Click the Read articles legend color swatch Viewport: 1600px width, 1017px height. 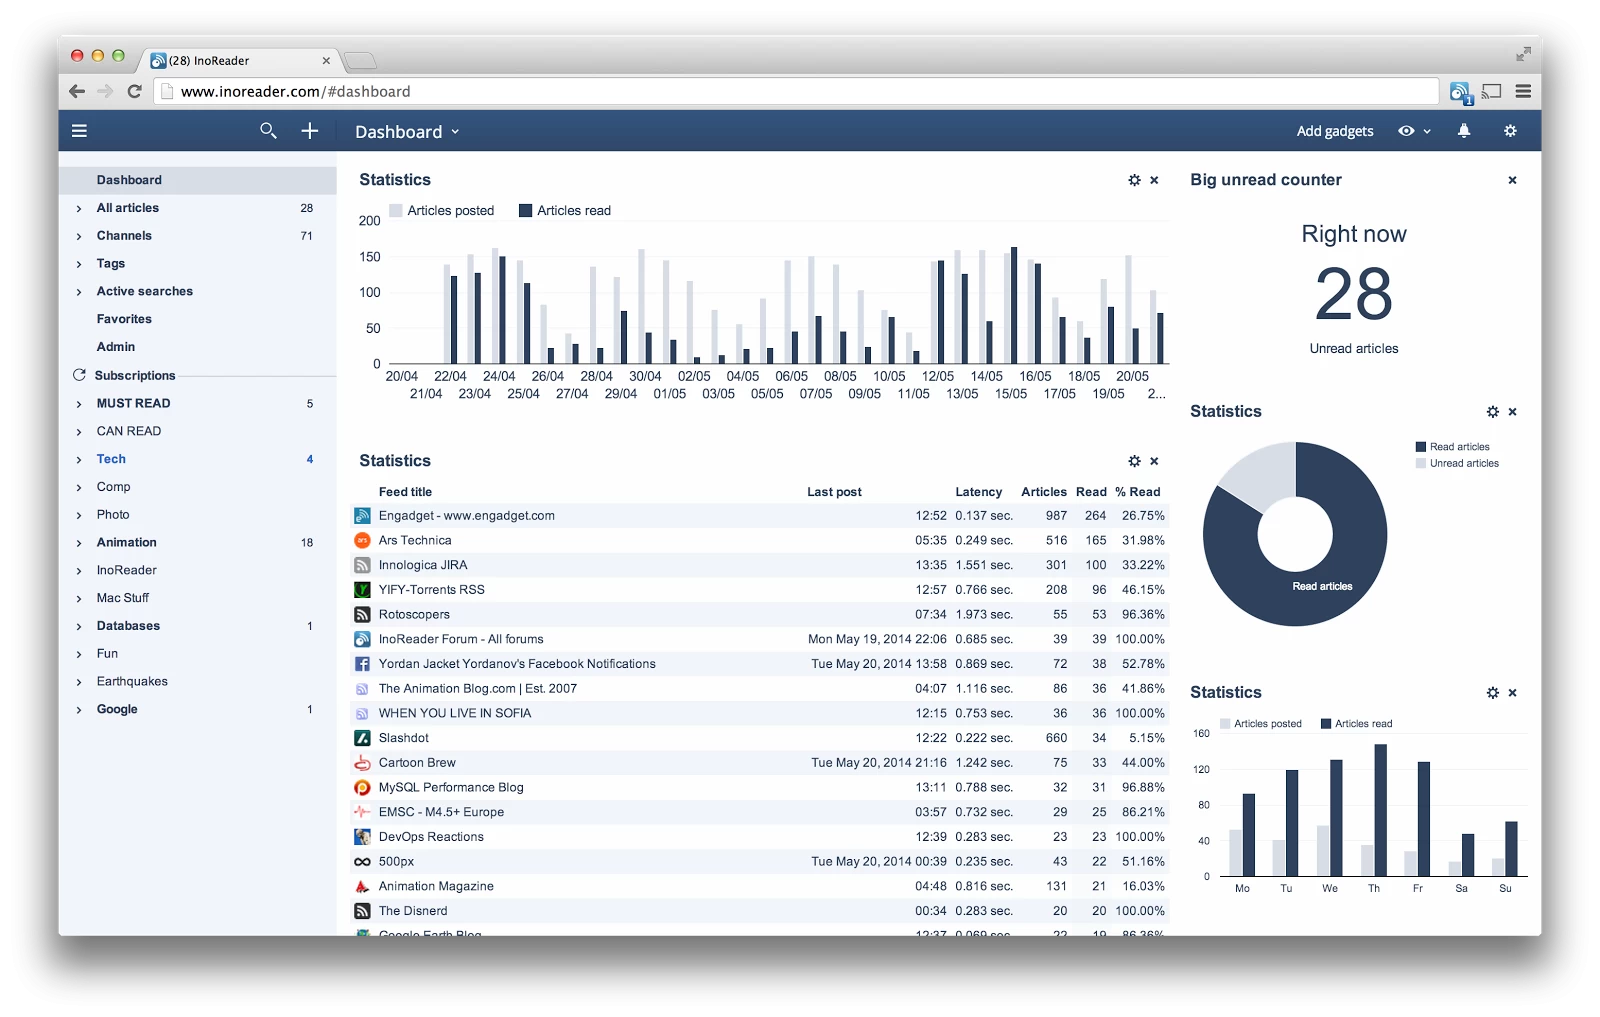pyautogui.click(x=1420, y=447)
